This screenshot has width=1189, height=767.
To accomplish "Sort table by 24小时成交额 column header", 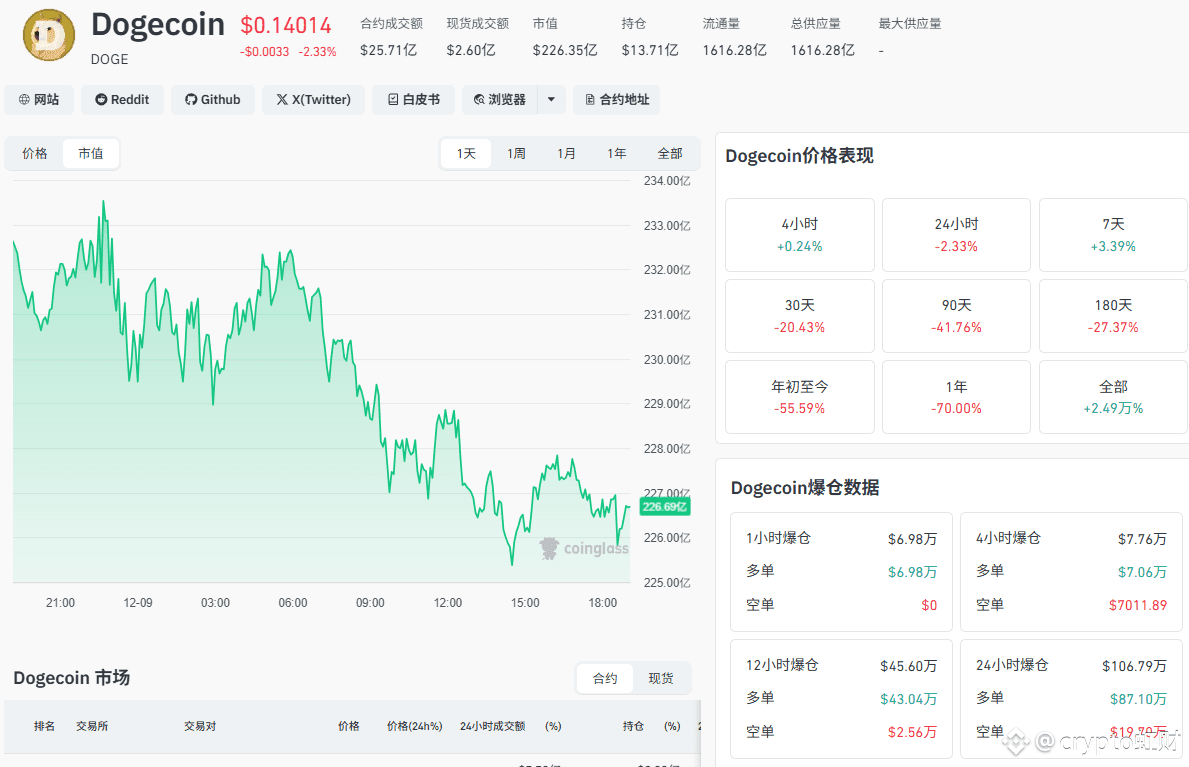I will [x=492, y=726].
